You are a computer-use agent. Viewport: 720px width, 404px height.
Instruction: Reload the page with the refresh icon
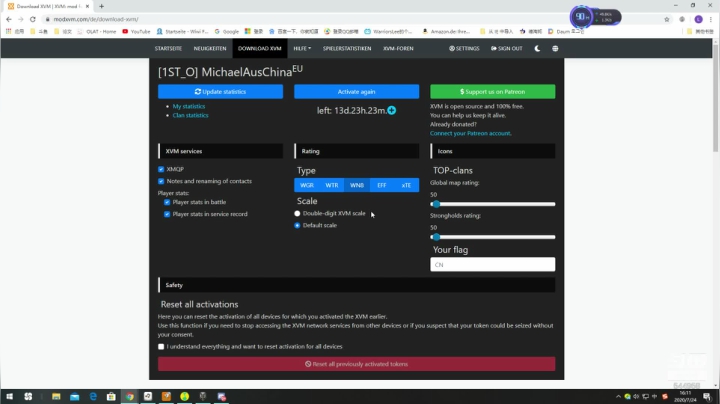(33, 19)
